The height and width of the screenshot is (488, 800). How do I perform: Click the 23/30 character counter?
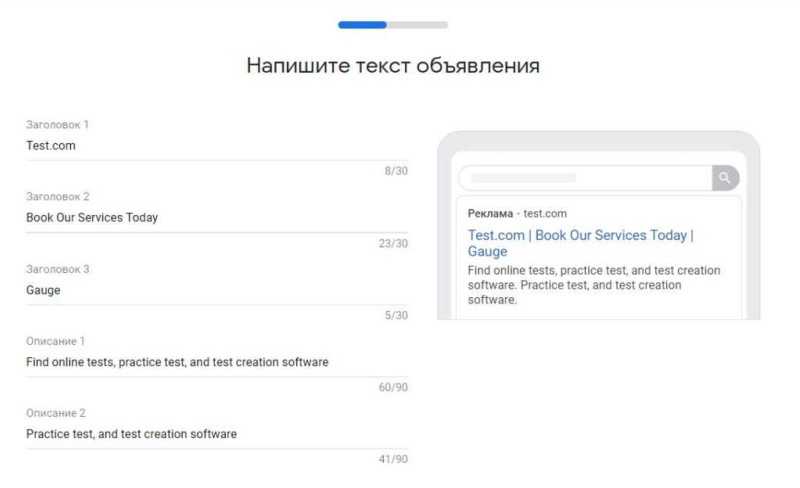(393, 243)
